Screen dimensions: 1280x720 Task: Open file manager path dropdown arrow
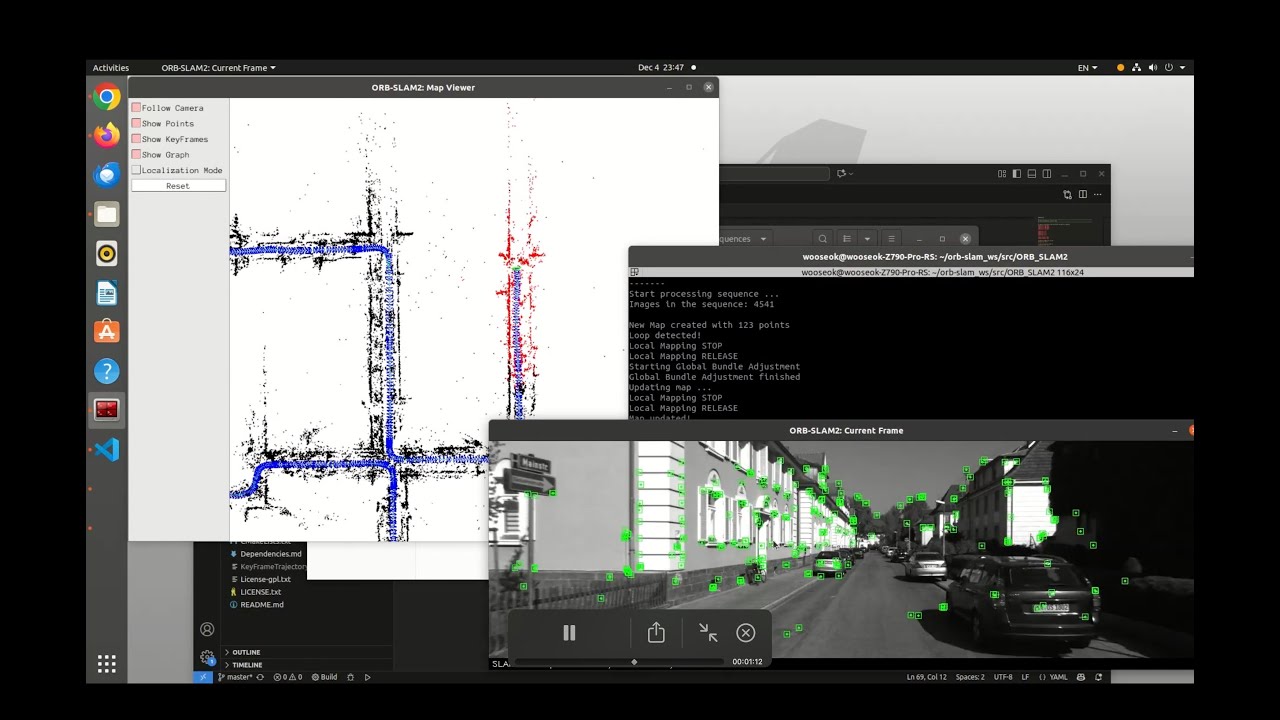(763, 239)
